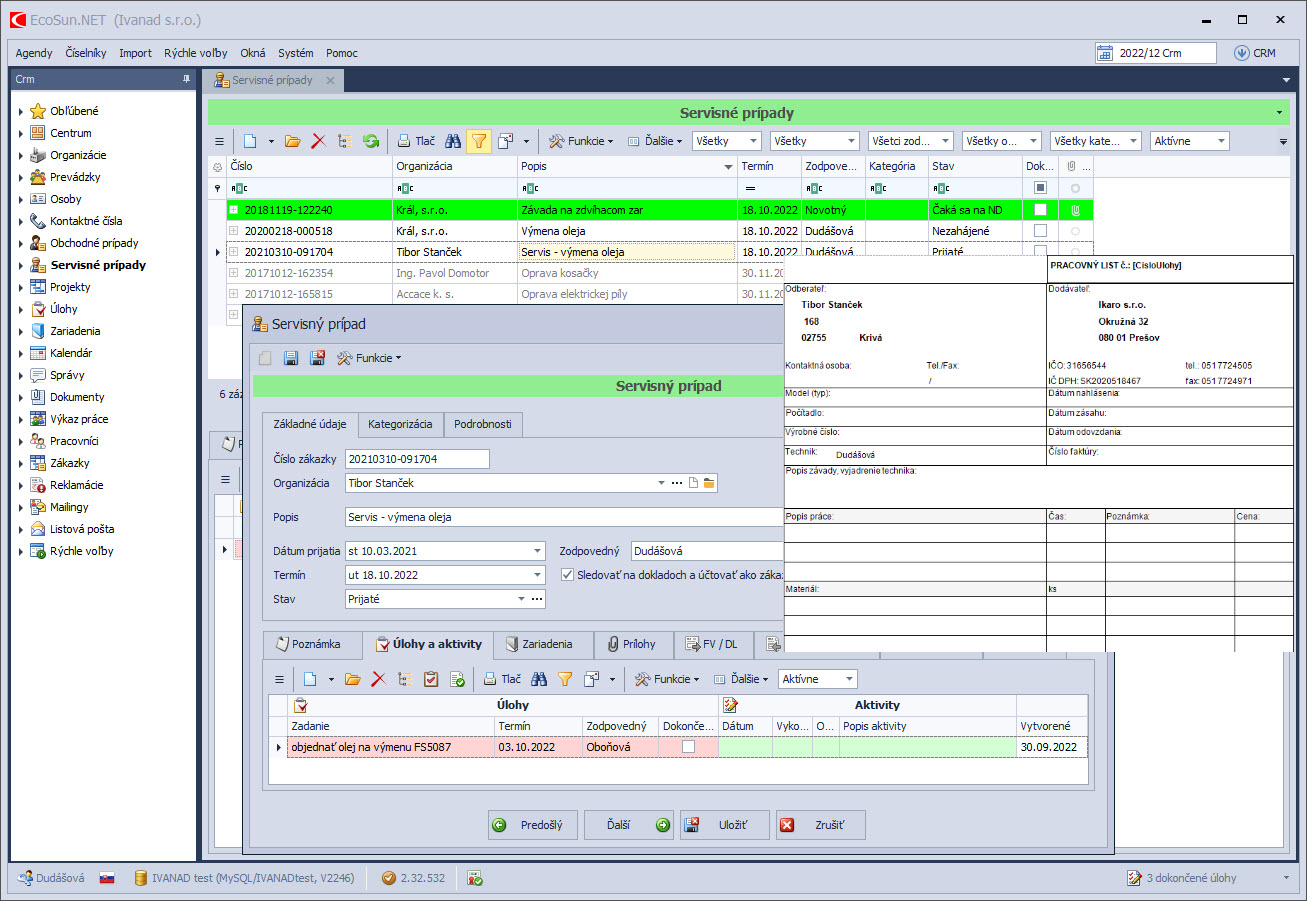Click the Uložiť button
Screen dimensions: 1307x901
click(x=727, y=825)
